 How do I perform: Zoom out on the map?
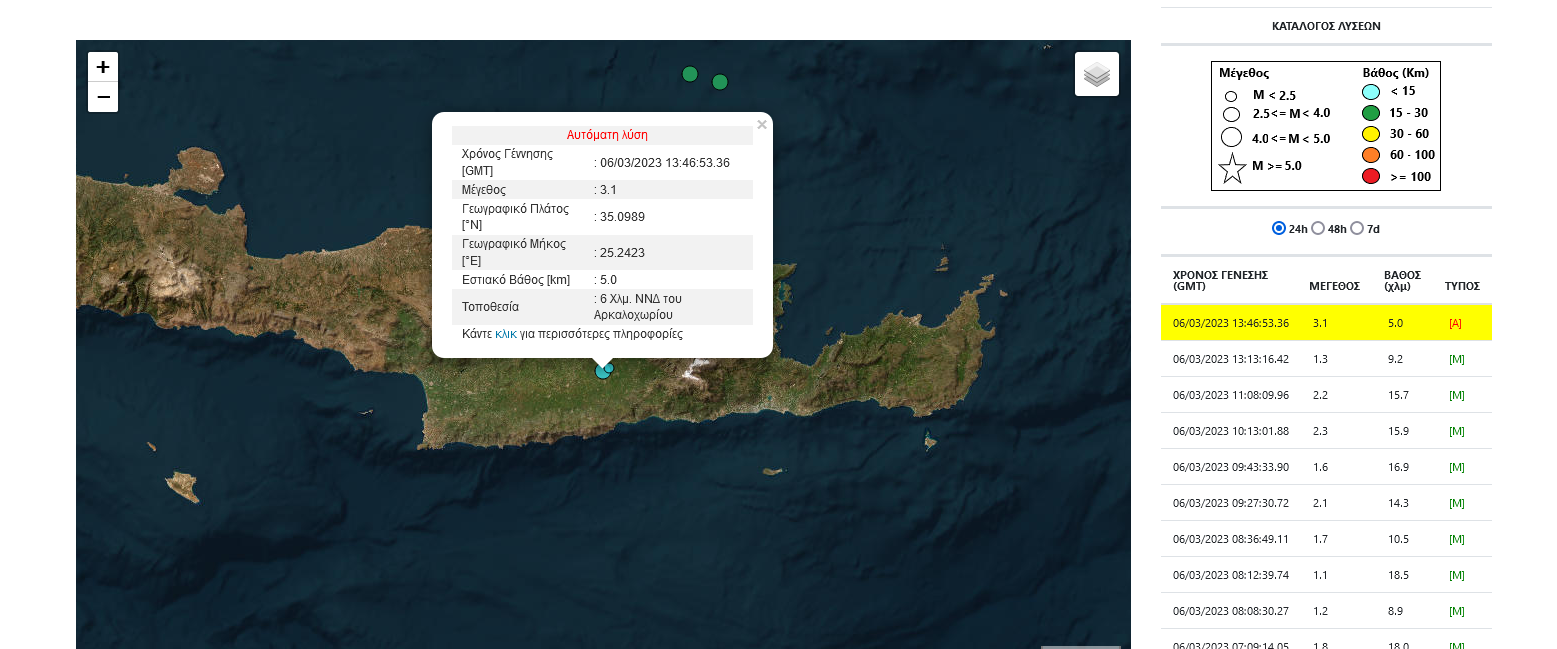coord(103,97)
